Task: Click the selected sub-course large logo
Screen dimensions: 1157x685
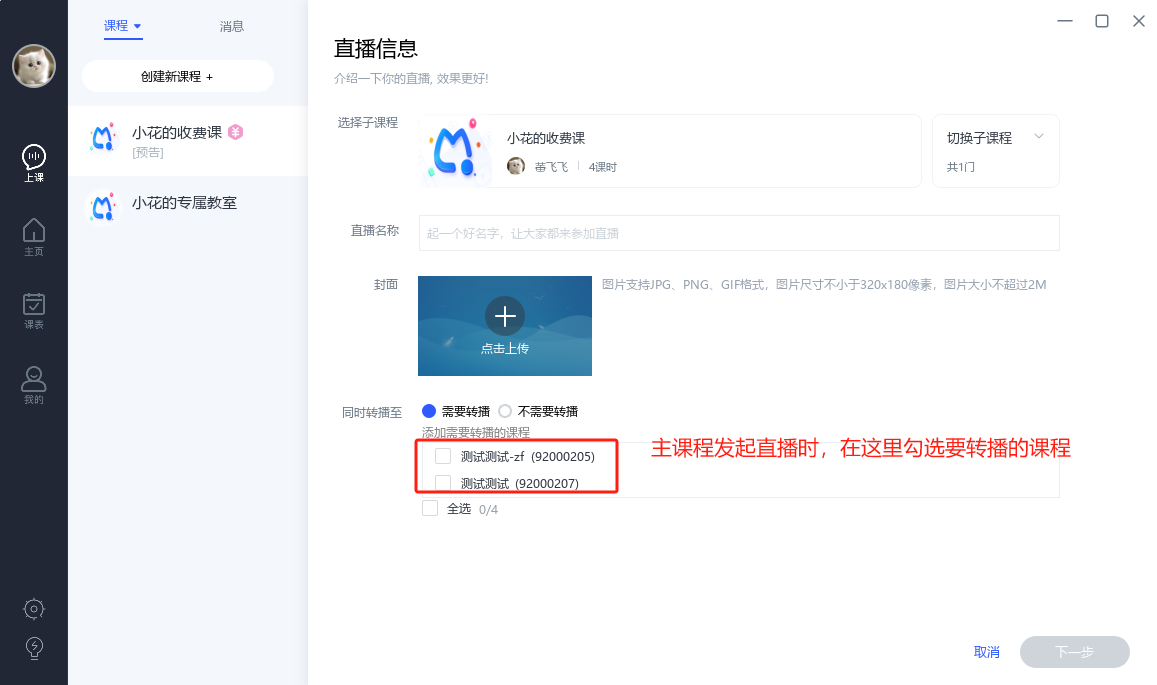Action: click(x=455, y=151)
